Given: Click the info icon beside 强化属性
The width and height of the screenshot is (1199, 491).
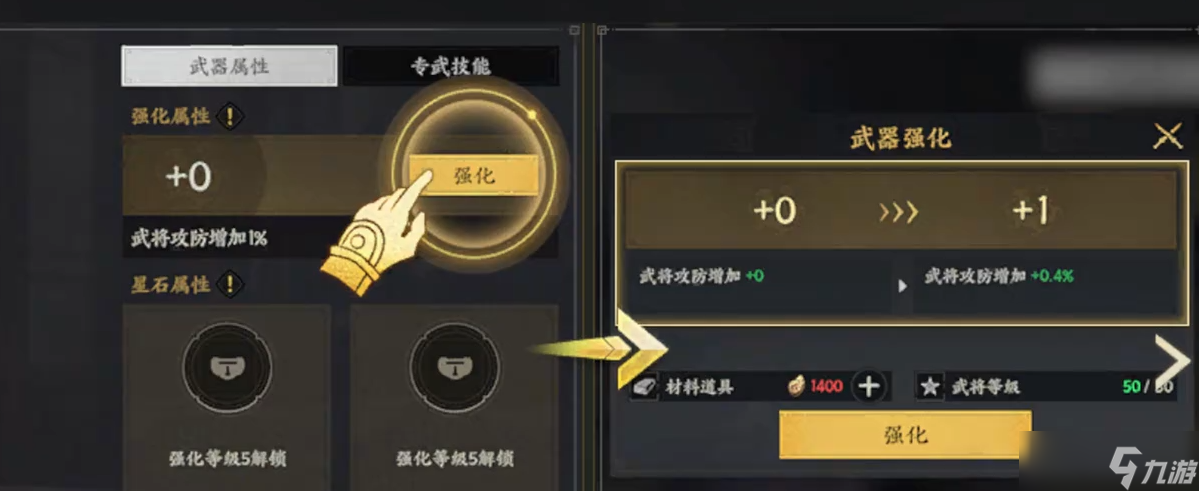Looking at the screenshot, I should pos(229,118).
